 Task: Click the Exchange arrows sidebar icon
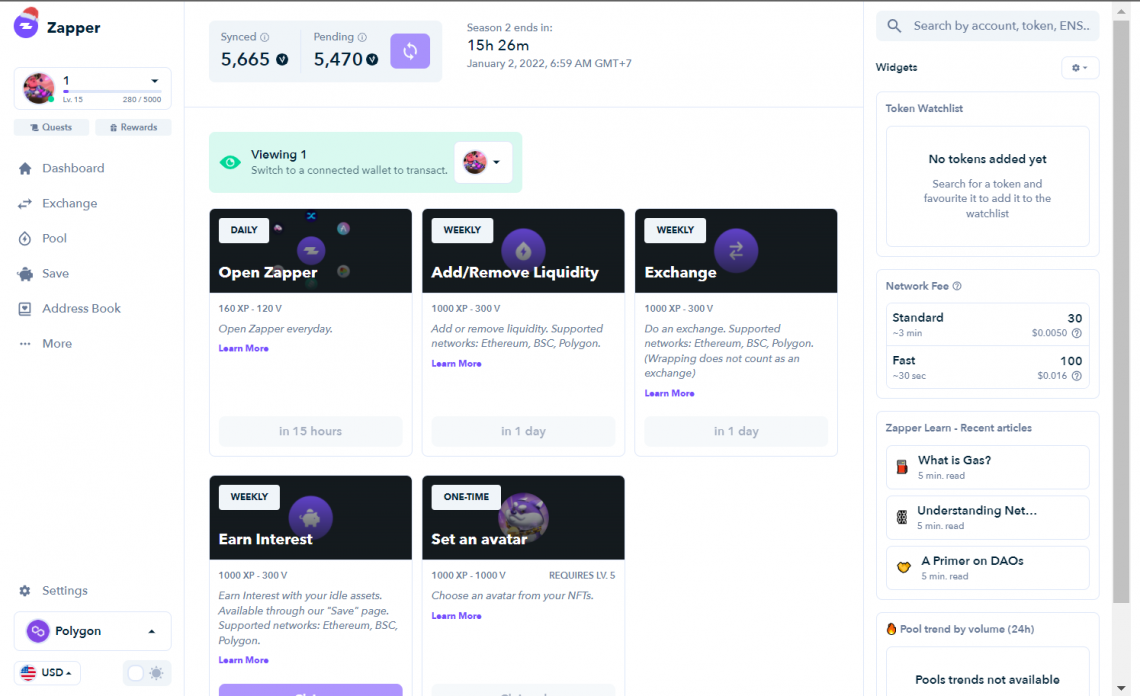tap(25, 204)
